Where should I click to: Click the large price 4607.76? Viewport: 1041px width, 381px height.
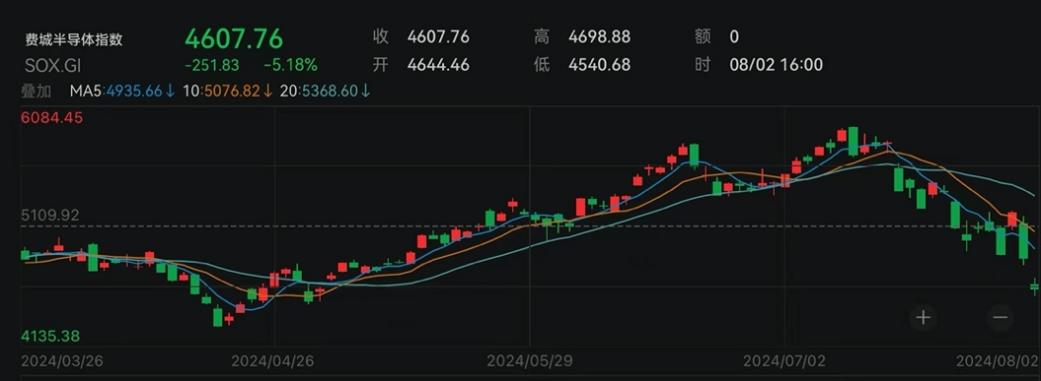click(x=234, y=38)
